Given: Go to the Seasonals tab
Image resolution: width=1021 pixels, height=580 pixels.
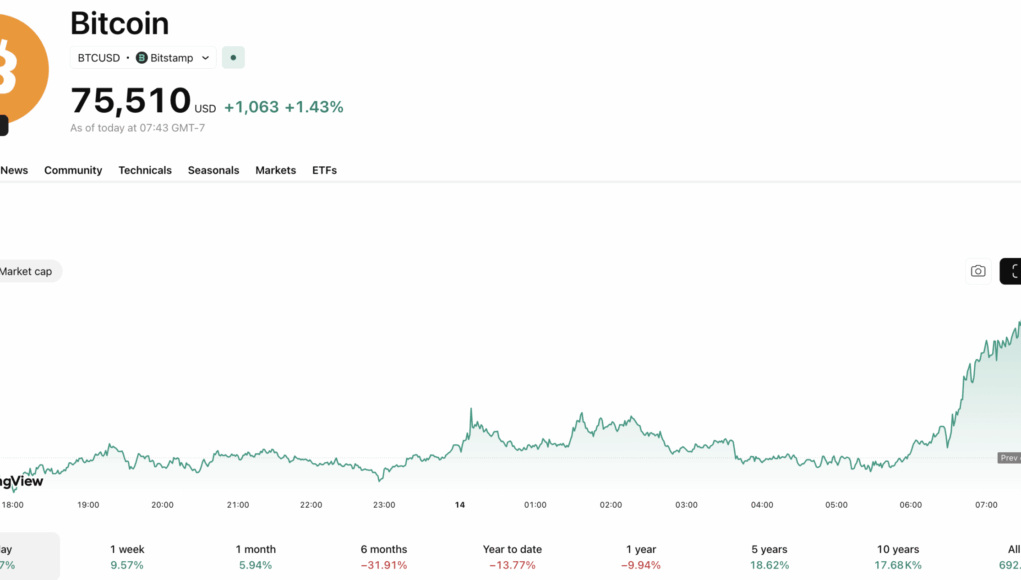Looking at the screenshot, I should (x=213, y=170).
